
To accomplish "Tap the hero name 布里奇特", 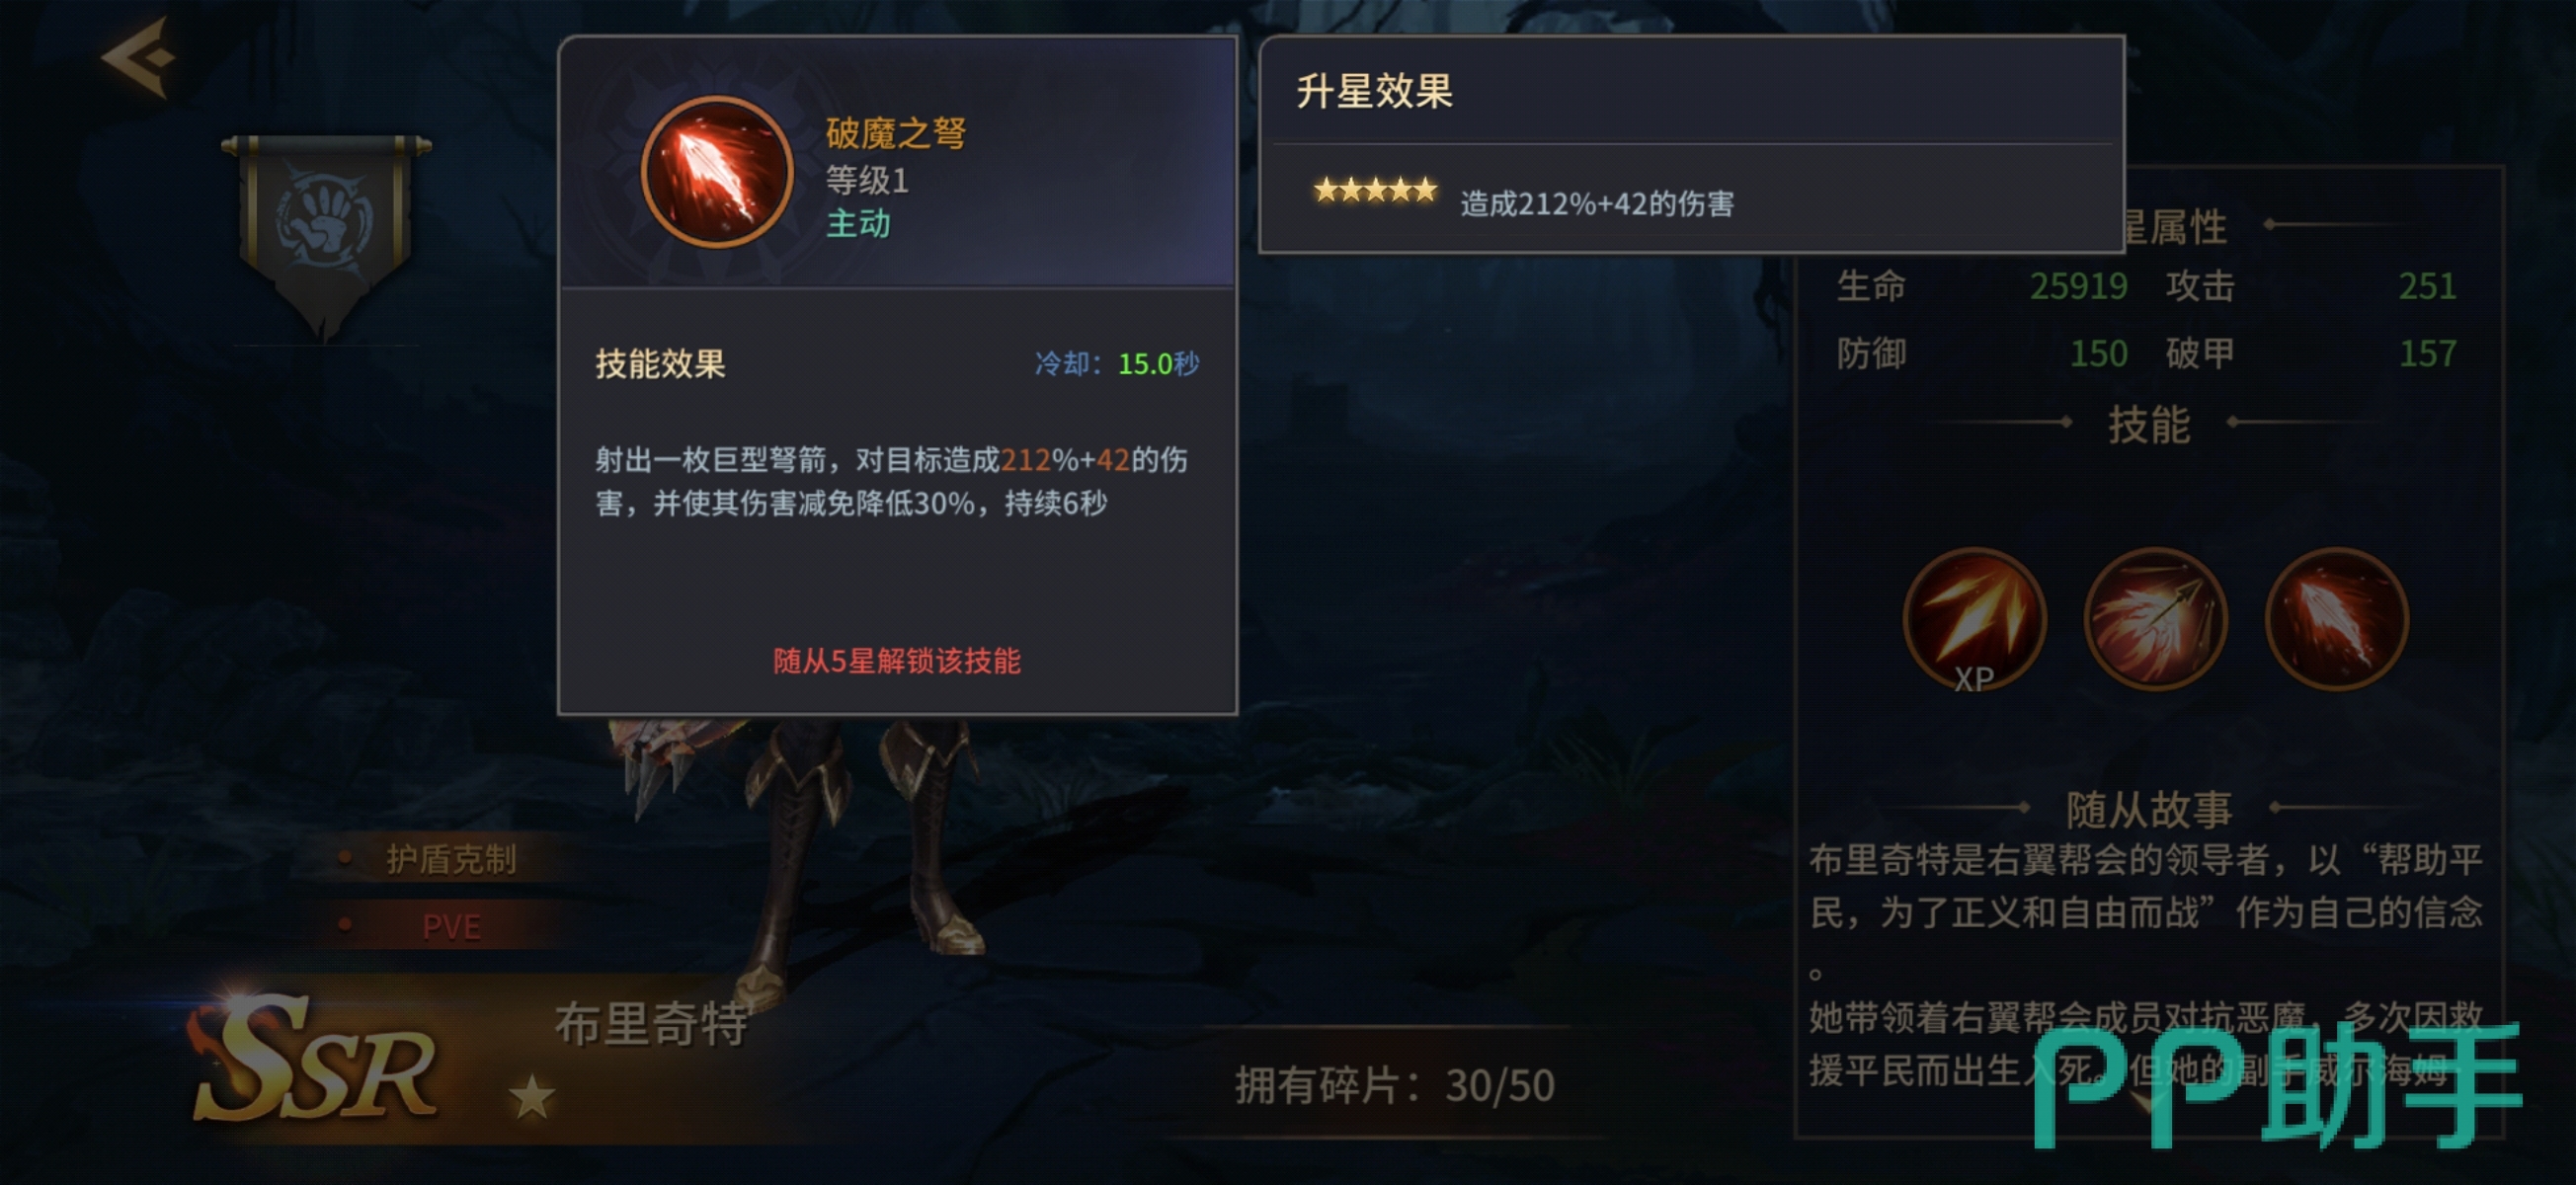I will point(652,1024).
